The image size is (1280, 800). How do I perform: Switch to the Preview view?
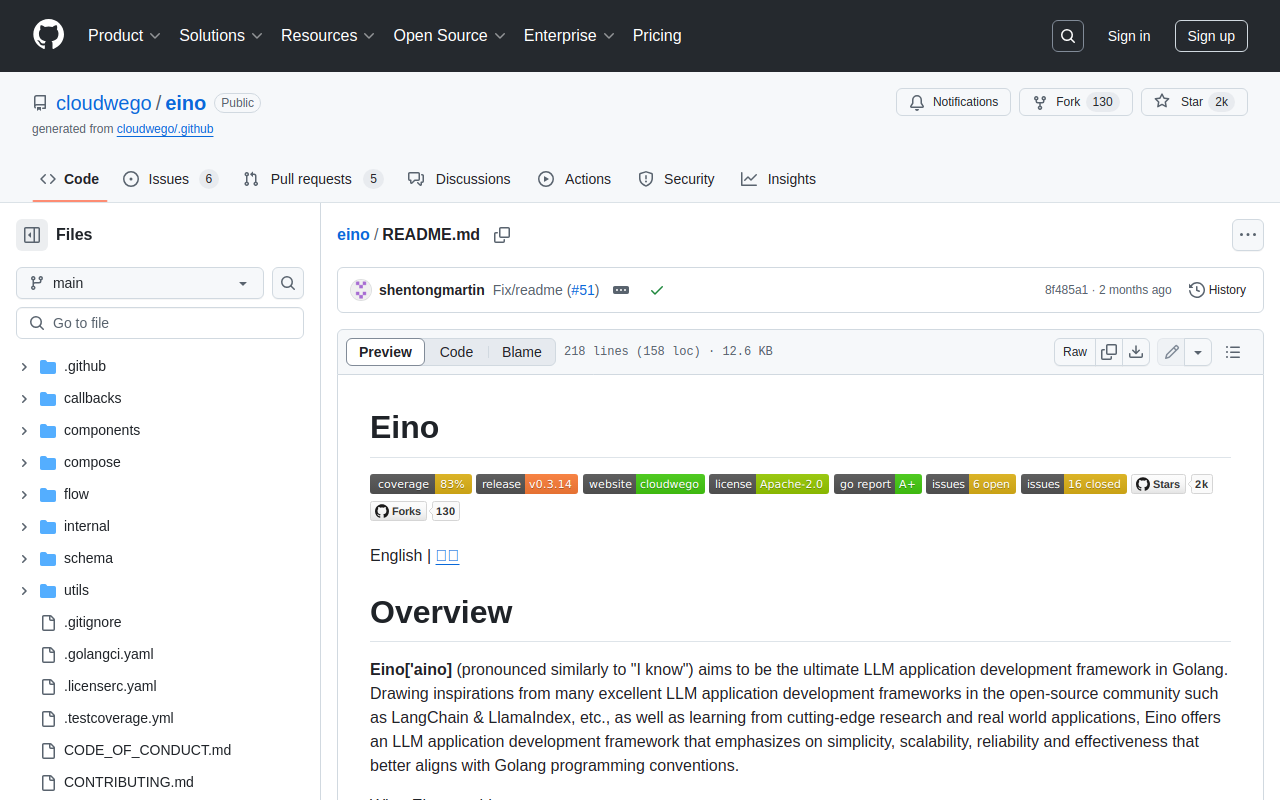tap(385, 352)
